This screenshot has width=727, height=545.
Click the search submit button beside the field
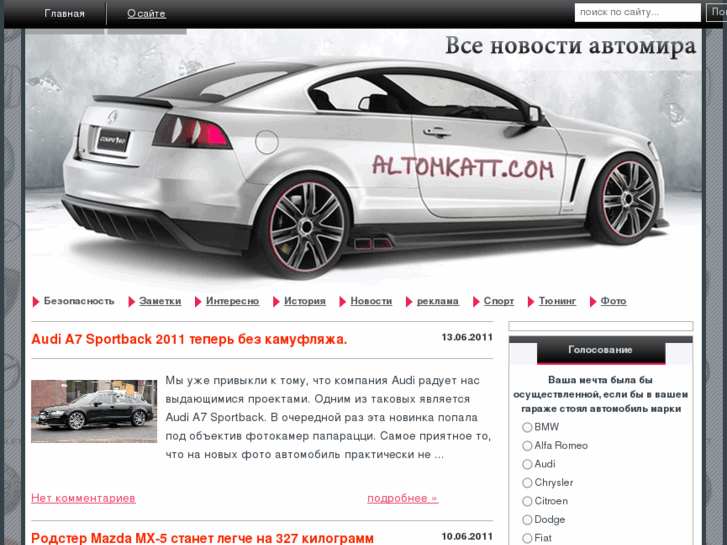(x=717, y=13)
